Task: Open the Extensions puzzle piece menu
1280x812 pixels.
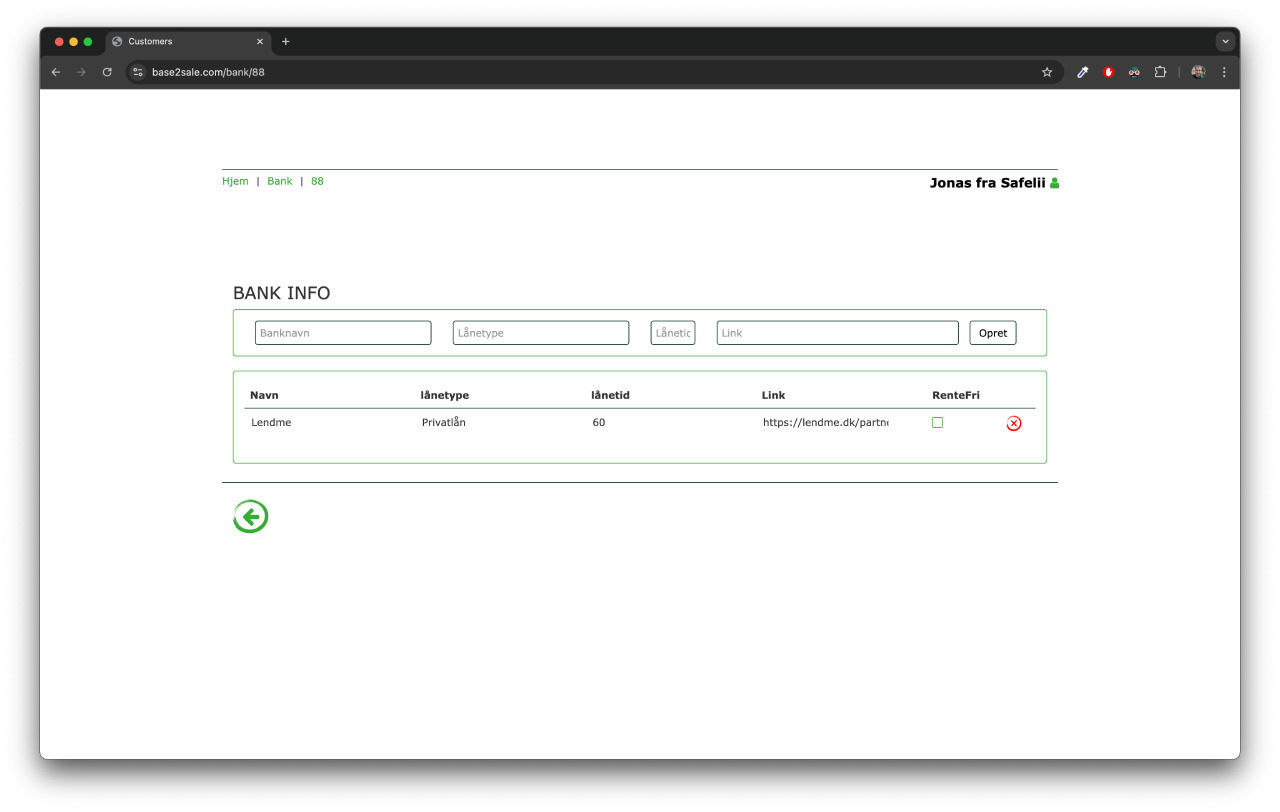Action: coord(1160,72)
